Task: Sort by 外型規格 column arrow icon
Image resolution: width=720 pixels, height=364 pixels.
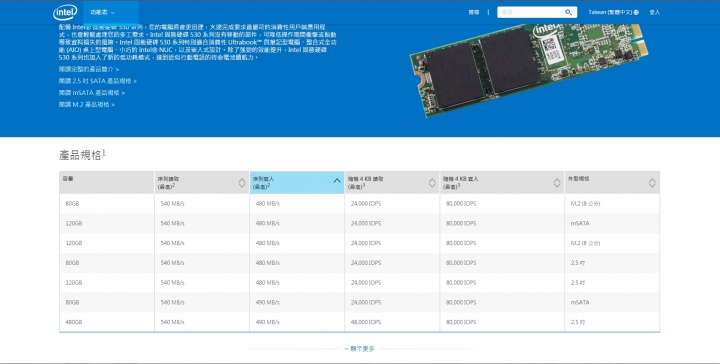Action: 652,183
